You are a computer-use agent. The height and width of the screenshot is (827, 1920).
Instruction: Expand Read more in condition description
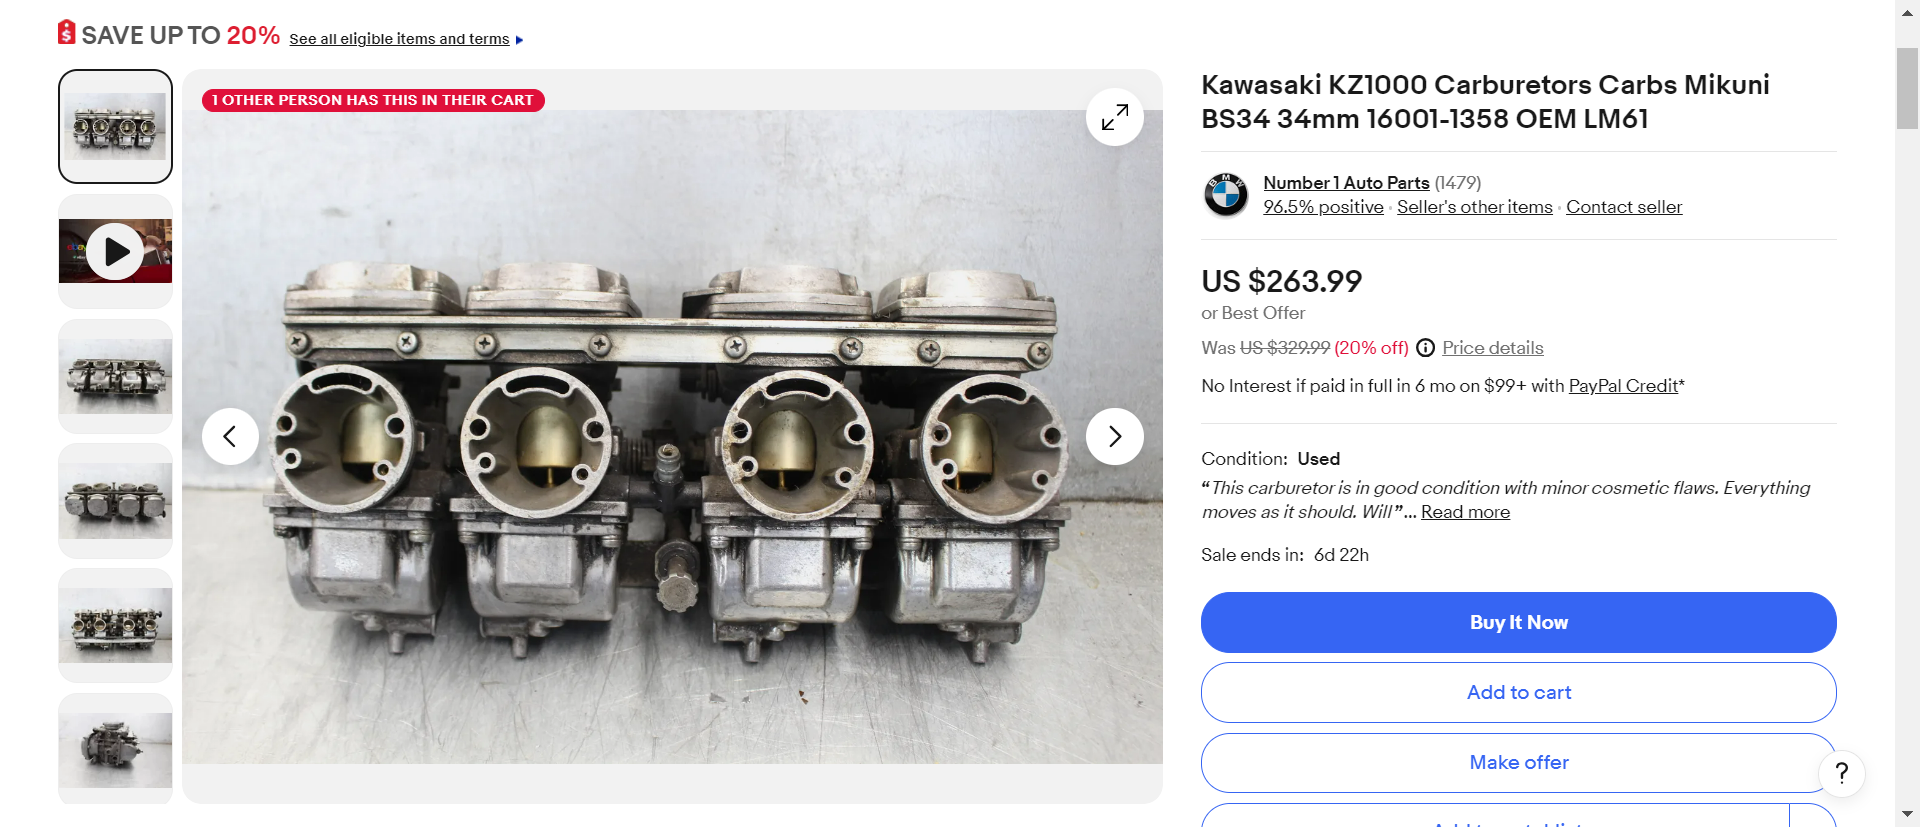[x=1465, y=512]
